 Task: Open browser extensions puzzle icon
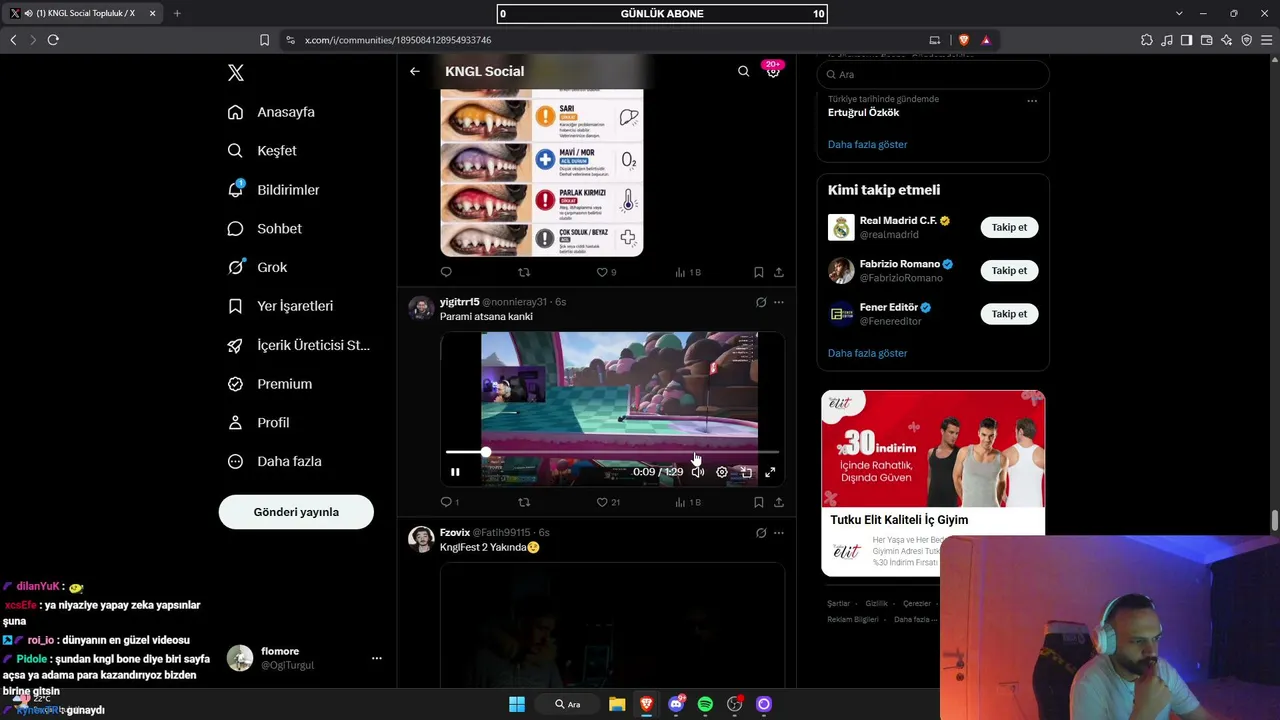pyautogui.click(x=1147, y=40)
